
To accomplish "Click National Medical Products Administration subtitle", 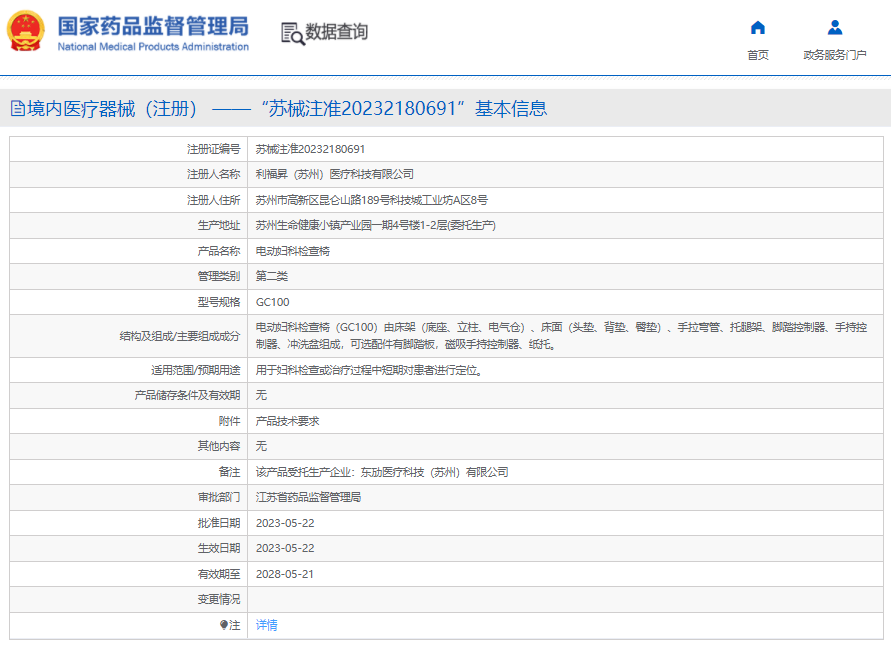I will [153, 47].
